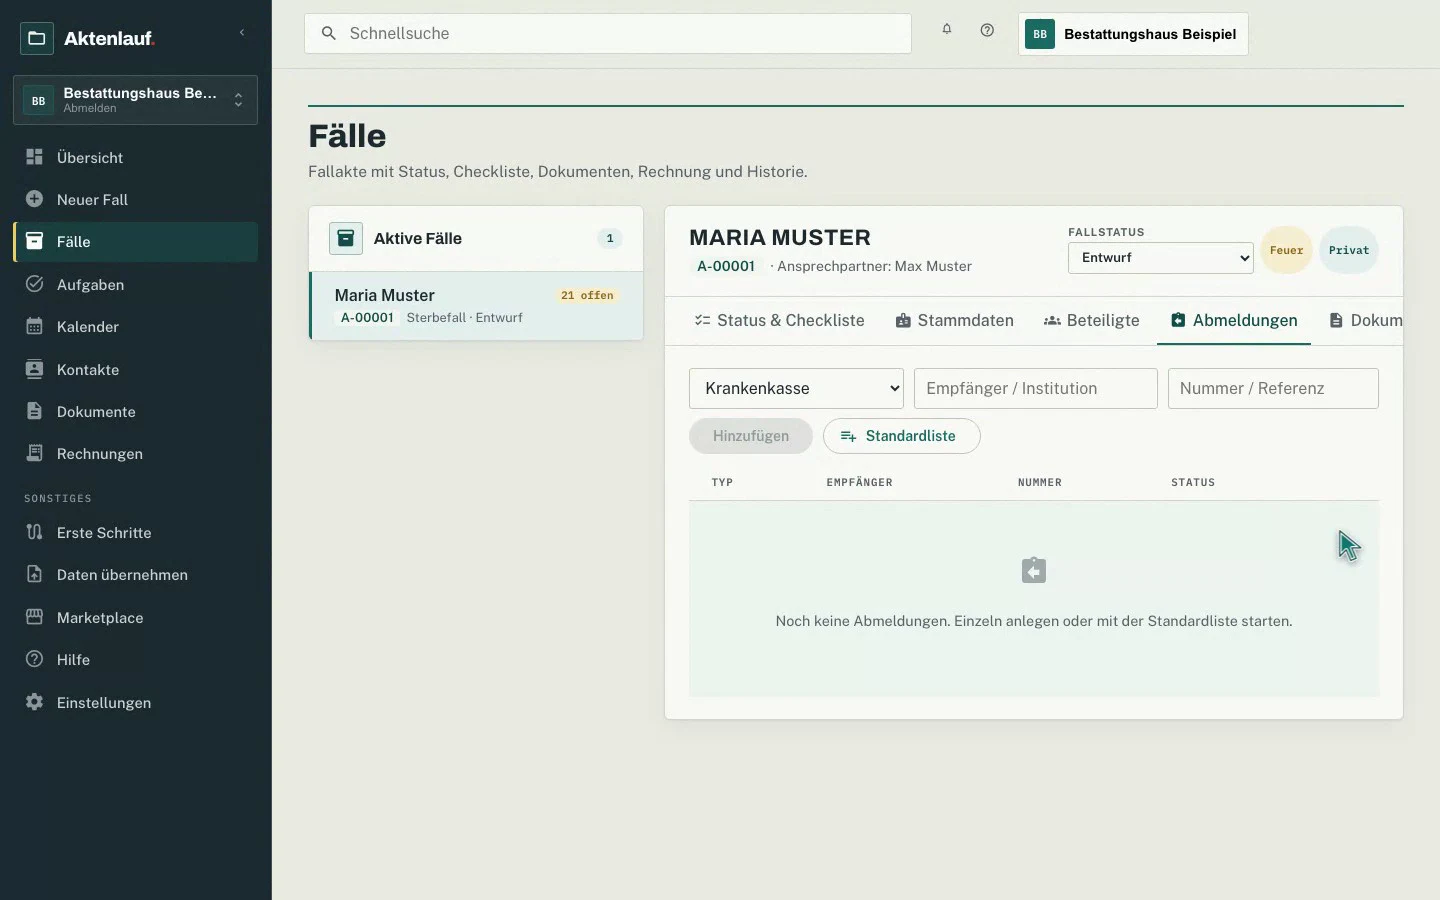Click the Nummer / Referenz field
This screenshot has height=900, width=1440.
click(x=1273, y=388)
